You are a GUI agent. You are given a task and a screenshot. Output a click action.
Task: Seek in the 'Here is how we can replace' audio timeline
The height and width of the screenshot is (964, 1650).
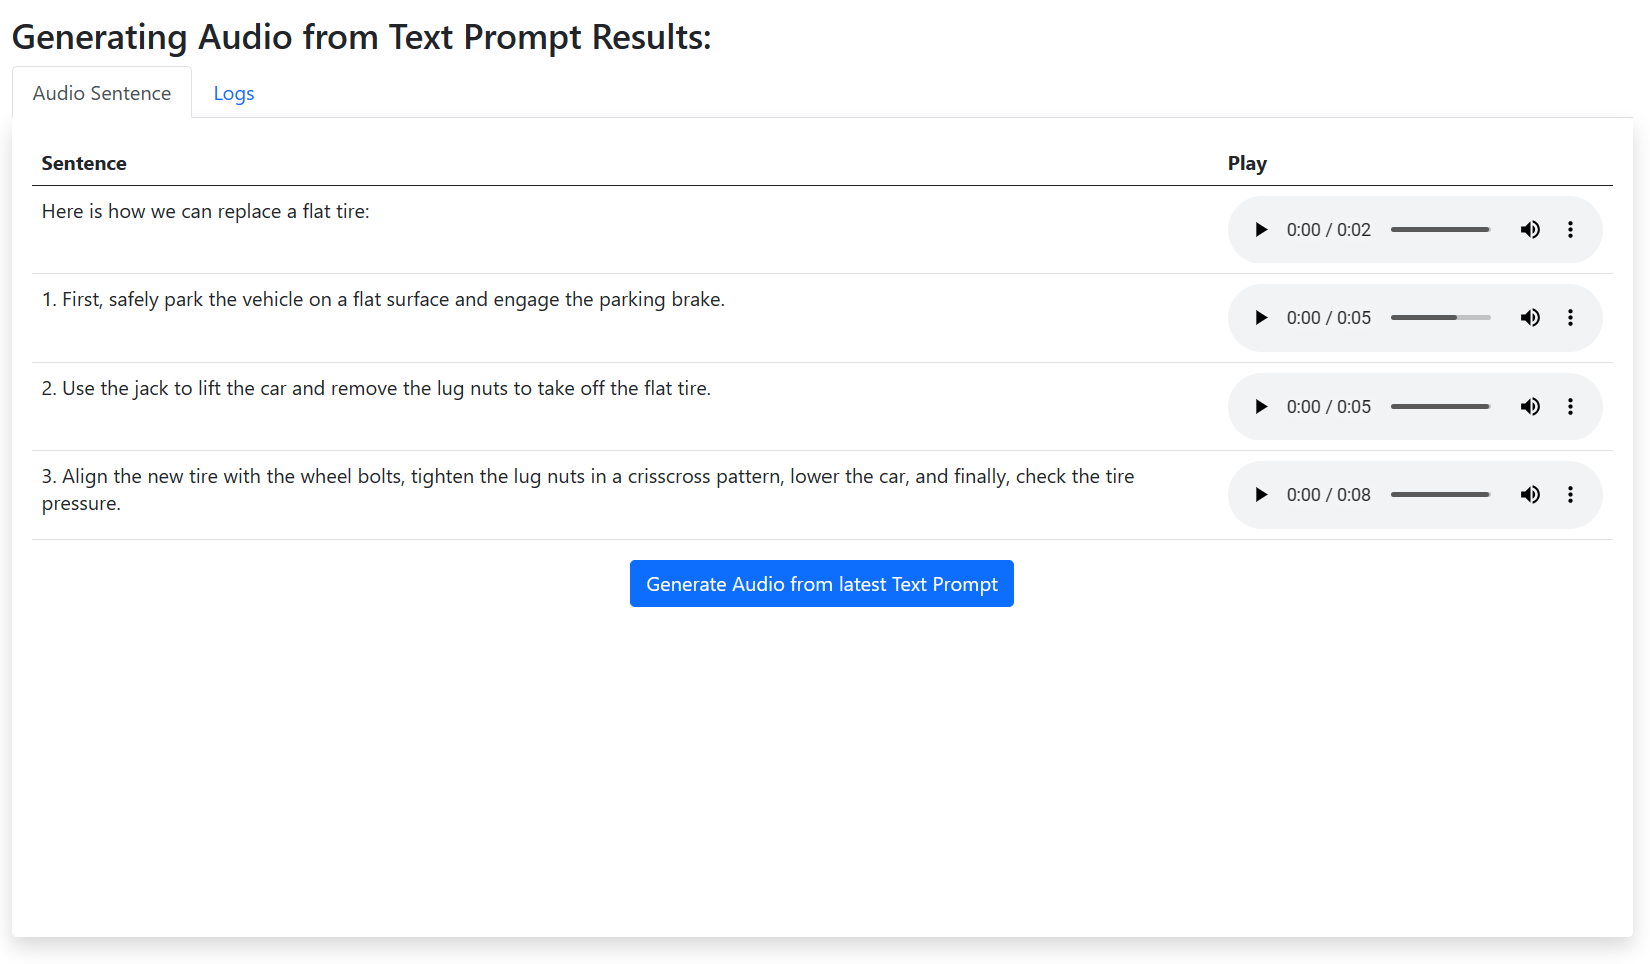pyautogui.click(x=1440, y=230)
